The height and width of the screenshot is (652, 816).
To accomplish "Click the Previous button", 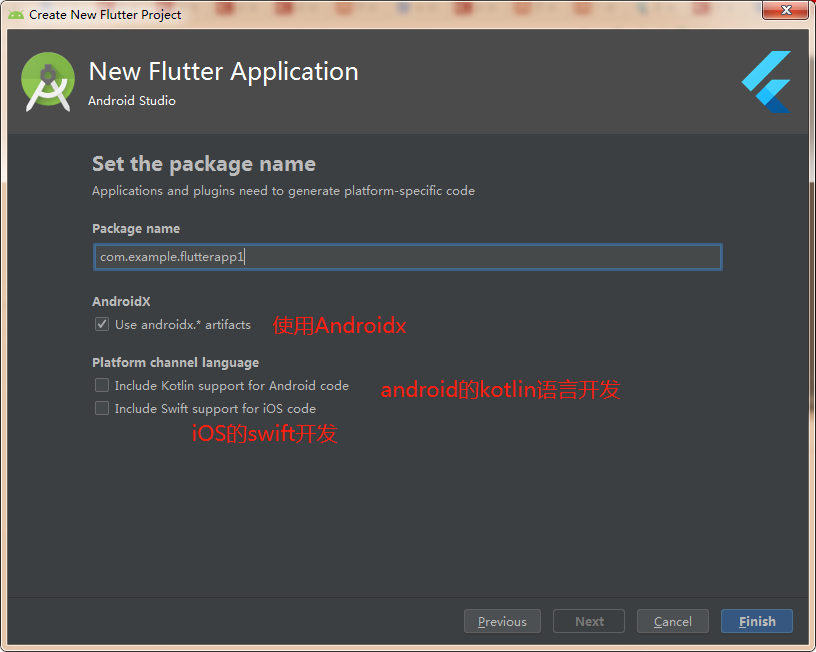I will point(502,621).
